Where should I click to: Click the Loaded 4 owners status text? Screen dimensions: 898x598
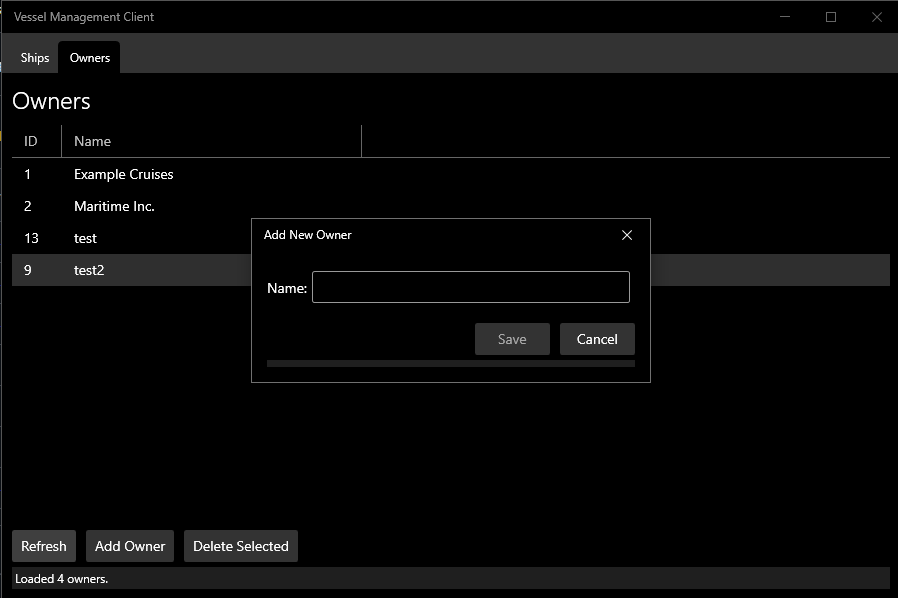tap(61, 579)
